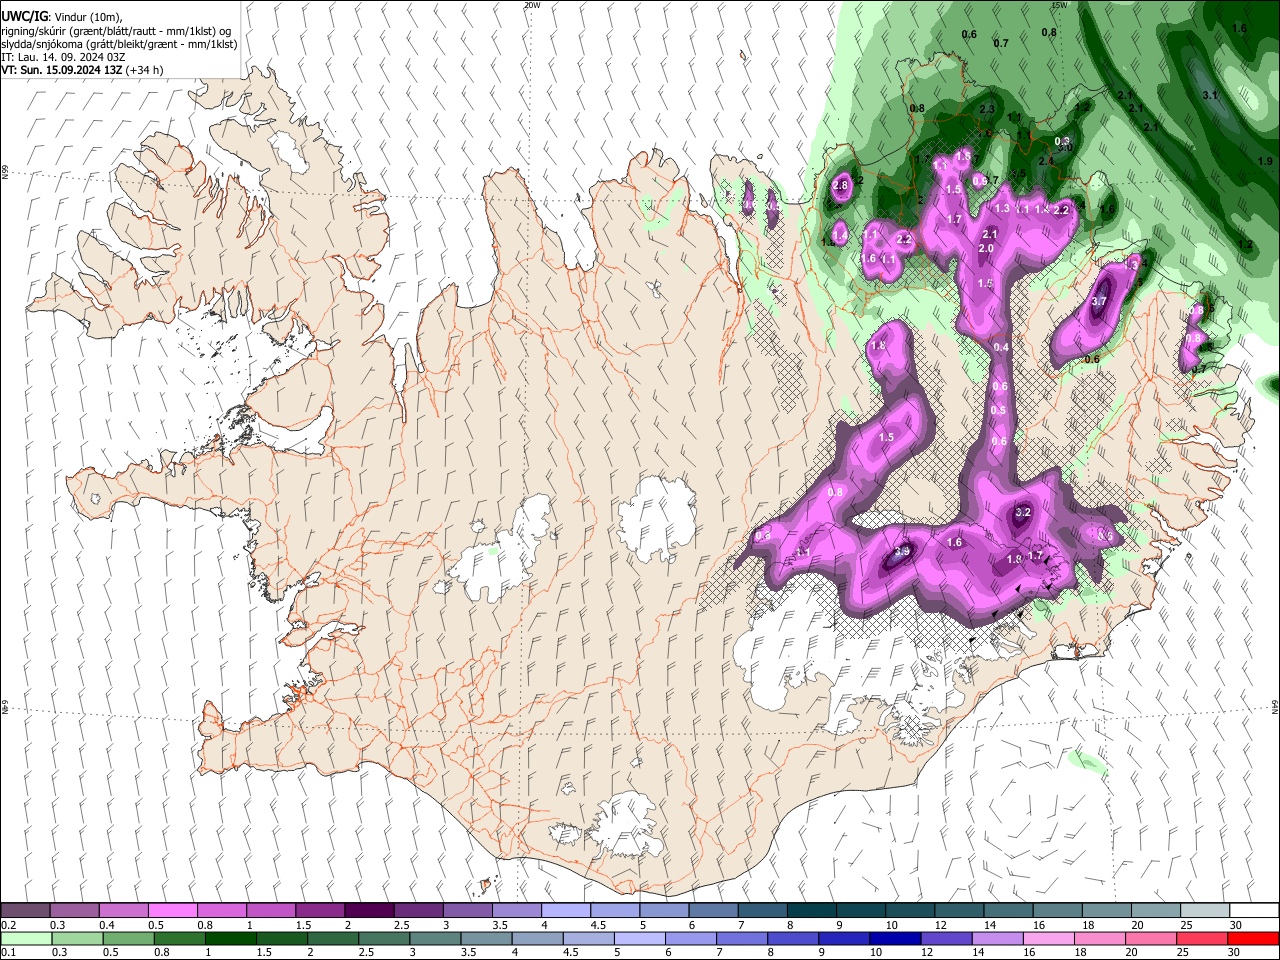The height and width of the screenshot is (960, 1280).
Task: Pick the dark navy swatch at 10 on rain scale
Action: click(894, 938)
